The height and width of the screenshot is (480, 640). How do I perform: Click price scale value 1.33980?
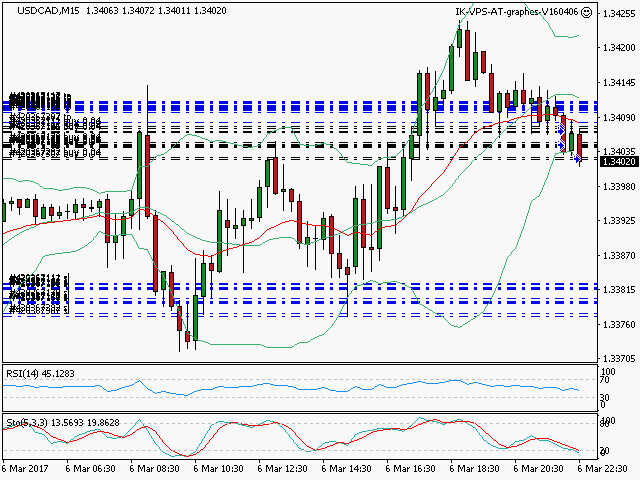pyautogui.click(x=619, y=186)
